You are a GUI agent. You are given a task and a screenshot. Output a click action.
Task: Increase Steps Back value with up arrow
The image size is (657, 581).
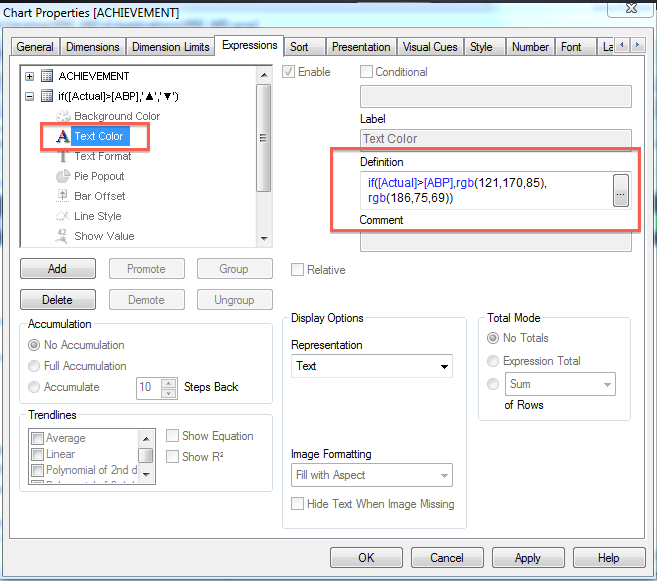(168, 383)
